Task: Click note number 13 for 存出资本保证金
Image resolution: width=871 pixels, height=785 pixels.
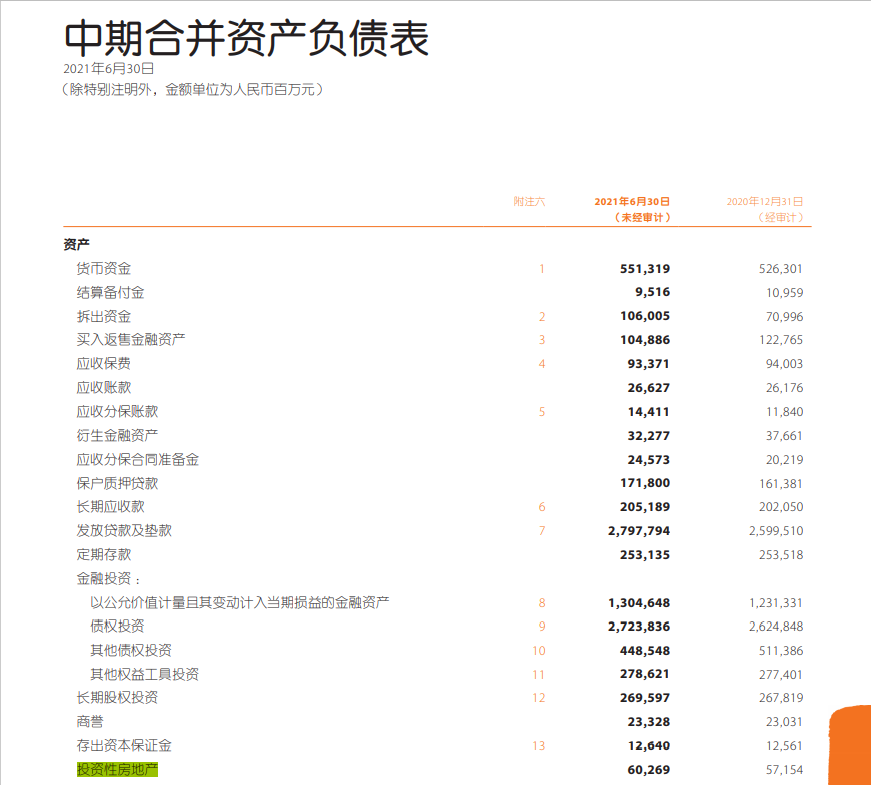Action: tap(539, 746)
